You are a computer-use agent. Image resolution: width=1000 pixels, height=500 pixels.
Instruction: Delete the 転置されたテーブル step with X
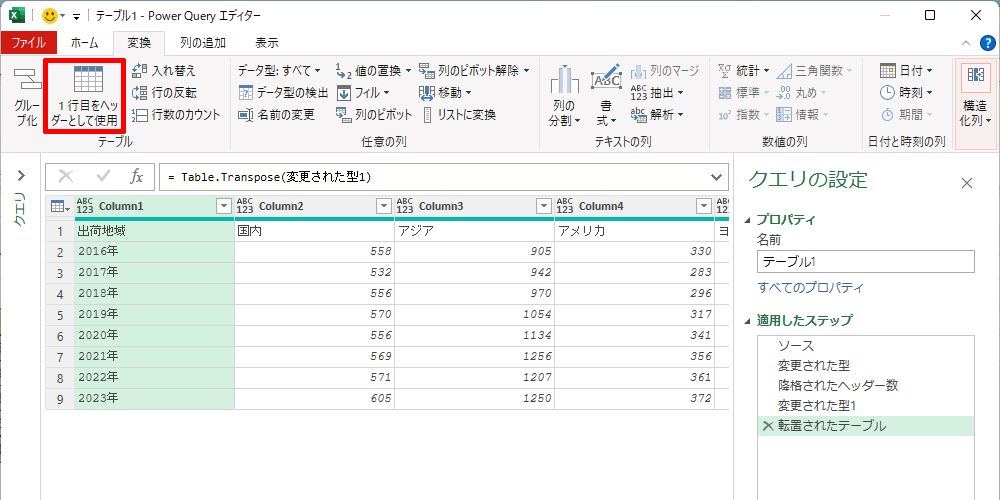(767, 426)
